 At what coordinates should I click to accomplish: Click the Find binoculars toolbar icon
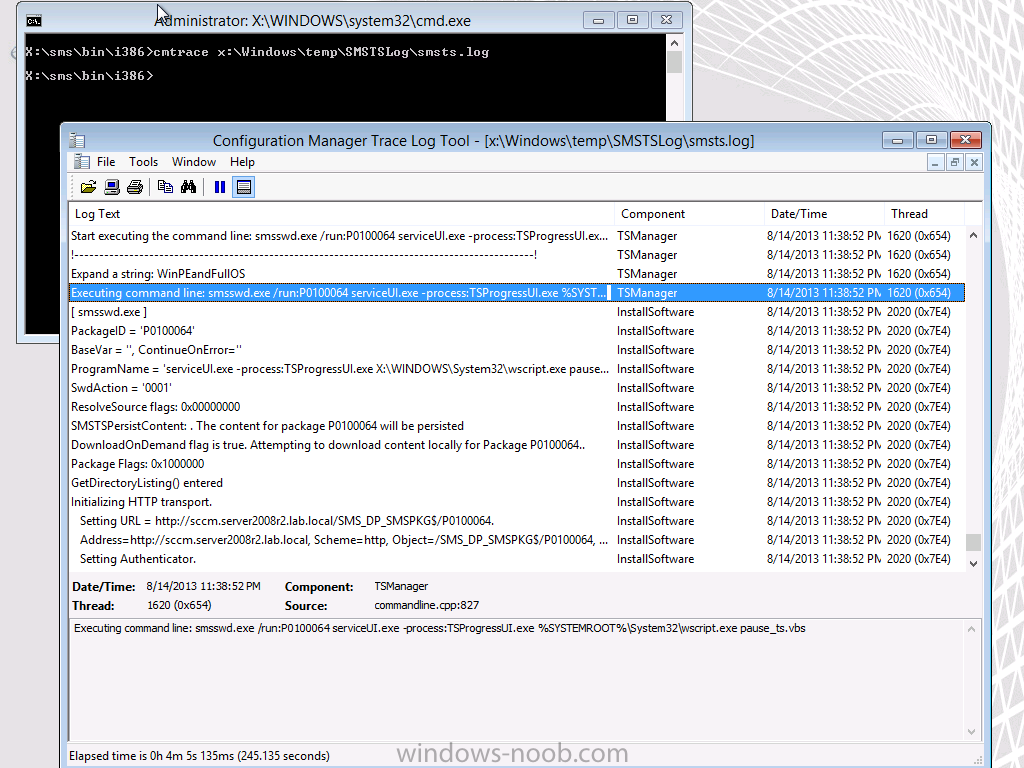tap(189, 187)
